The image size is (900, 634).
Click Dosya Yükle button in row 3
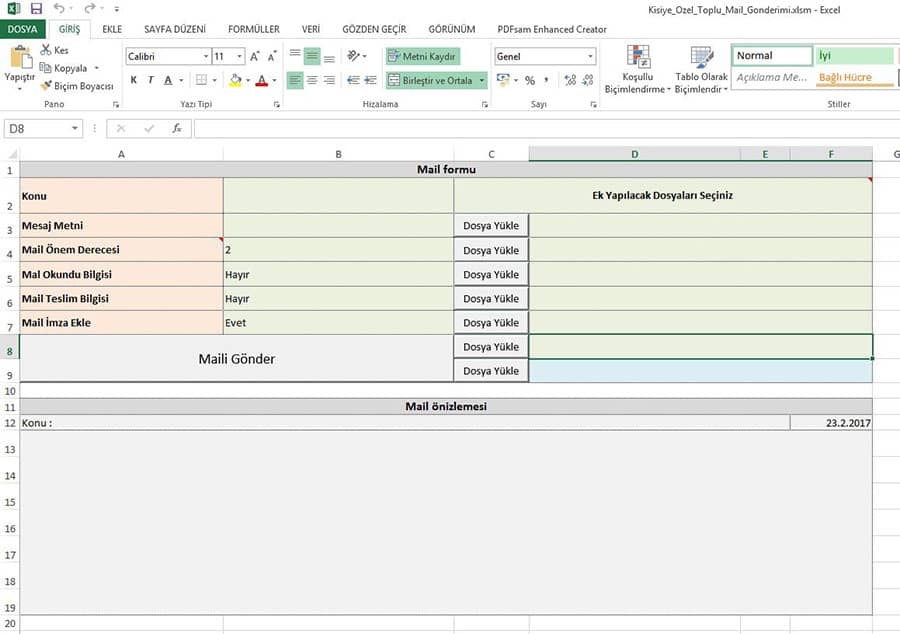pos(491,226)
